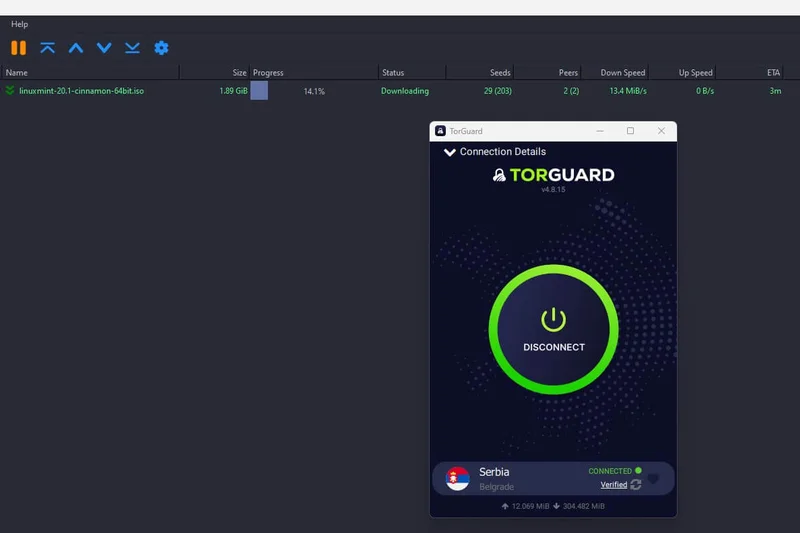Toggle the favorite heart for Serbia server
Image resolution: width=800 pixels, height=533 pixels.
[x=653, y=478]
